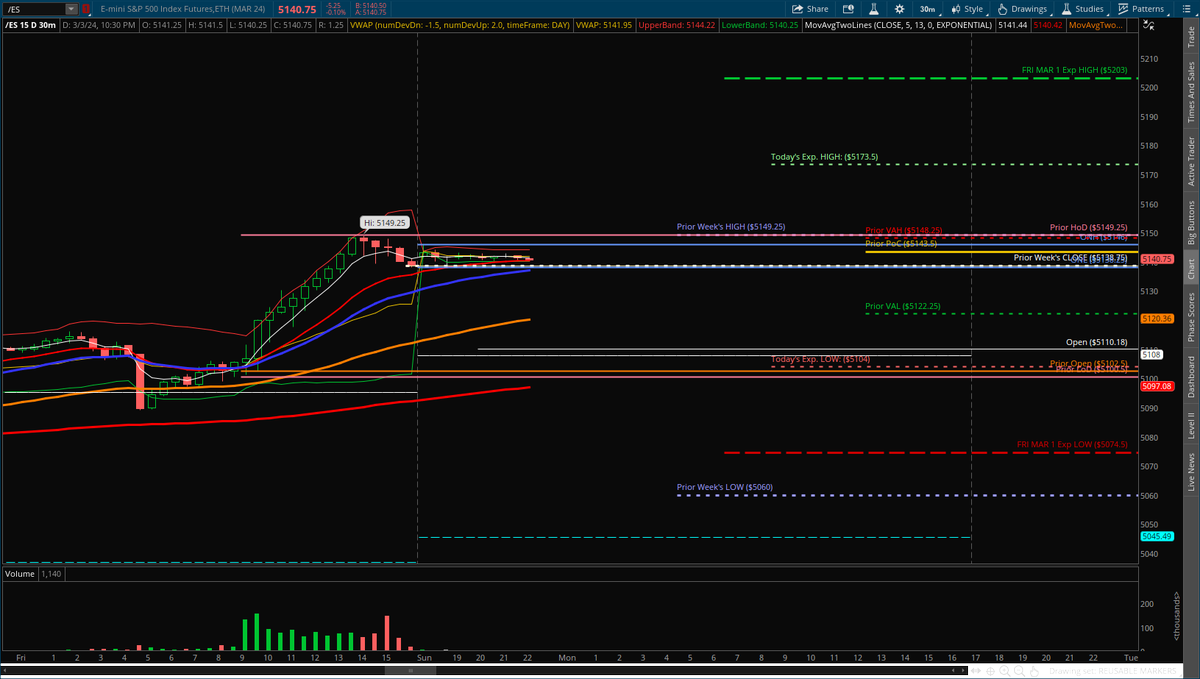Click the Prior Week's HIGH ($5149.25) label

[731, 227]
